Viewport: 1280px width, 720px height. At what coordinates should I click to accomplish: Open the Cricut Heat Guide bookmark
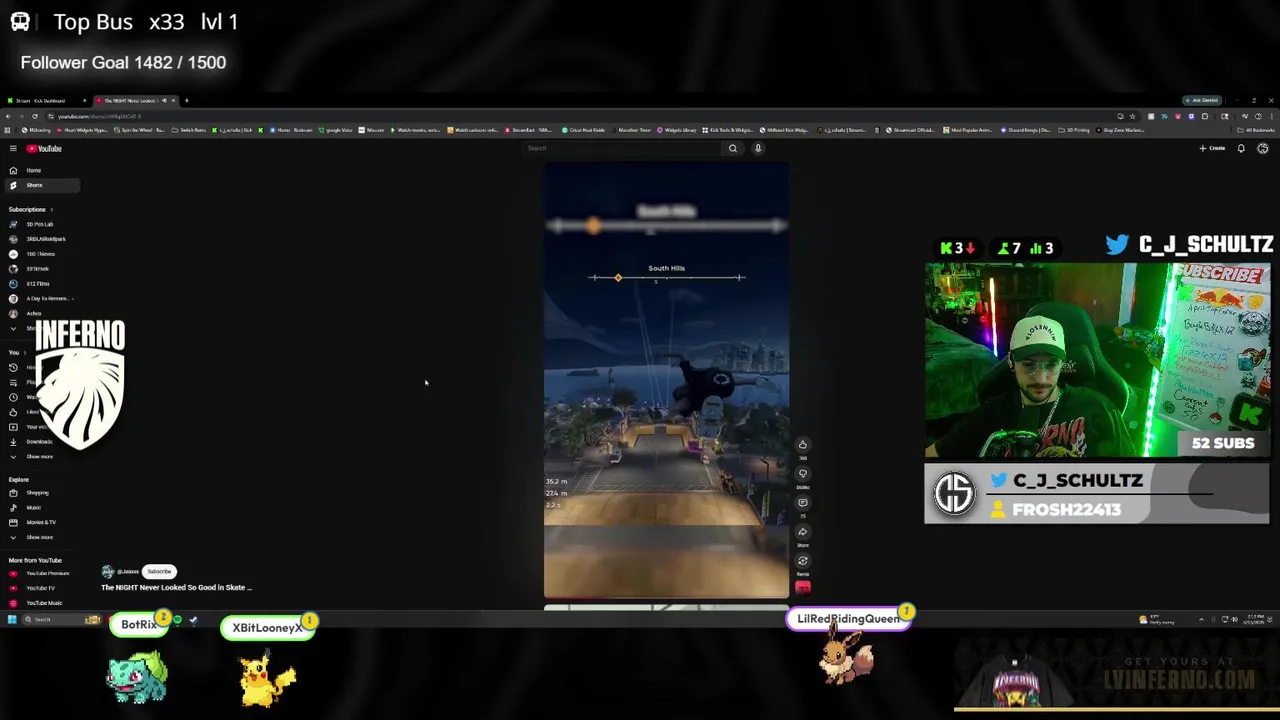[584, 130]
